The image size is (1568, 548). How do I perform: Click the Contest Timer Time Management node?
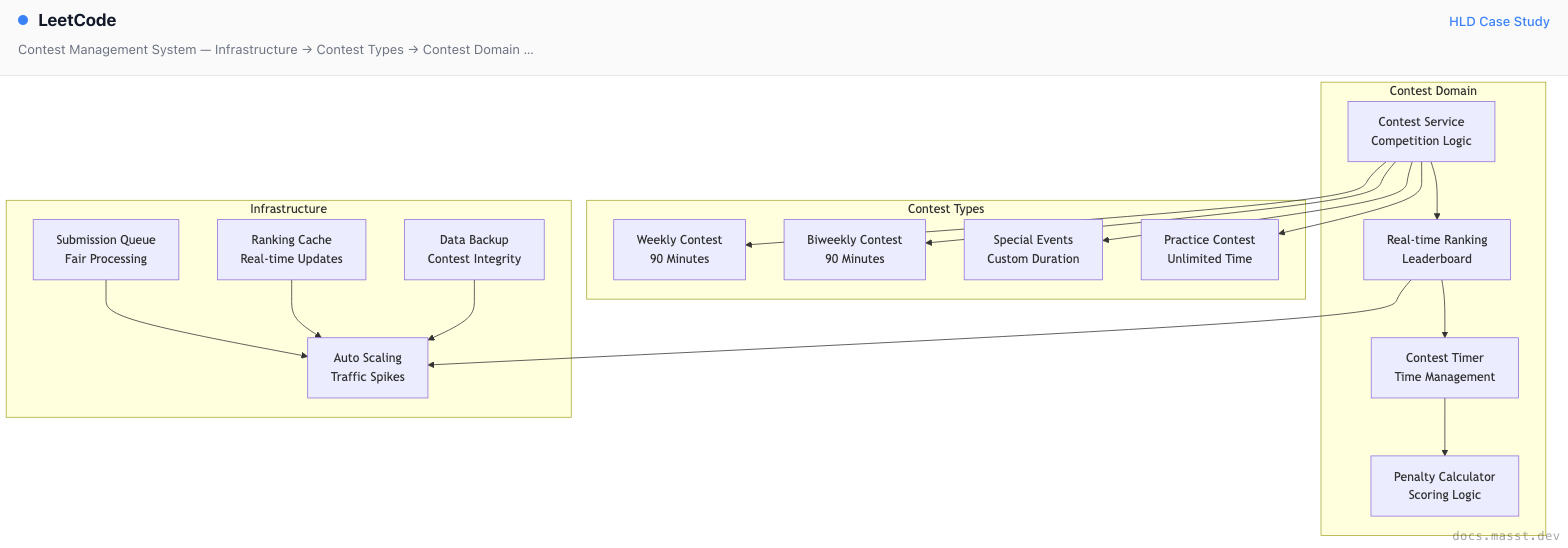[1445, 367]
